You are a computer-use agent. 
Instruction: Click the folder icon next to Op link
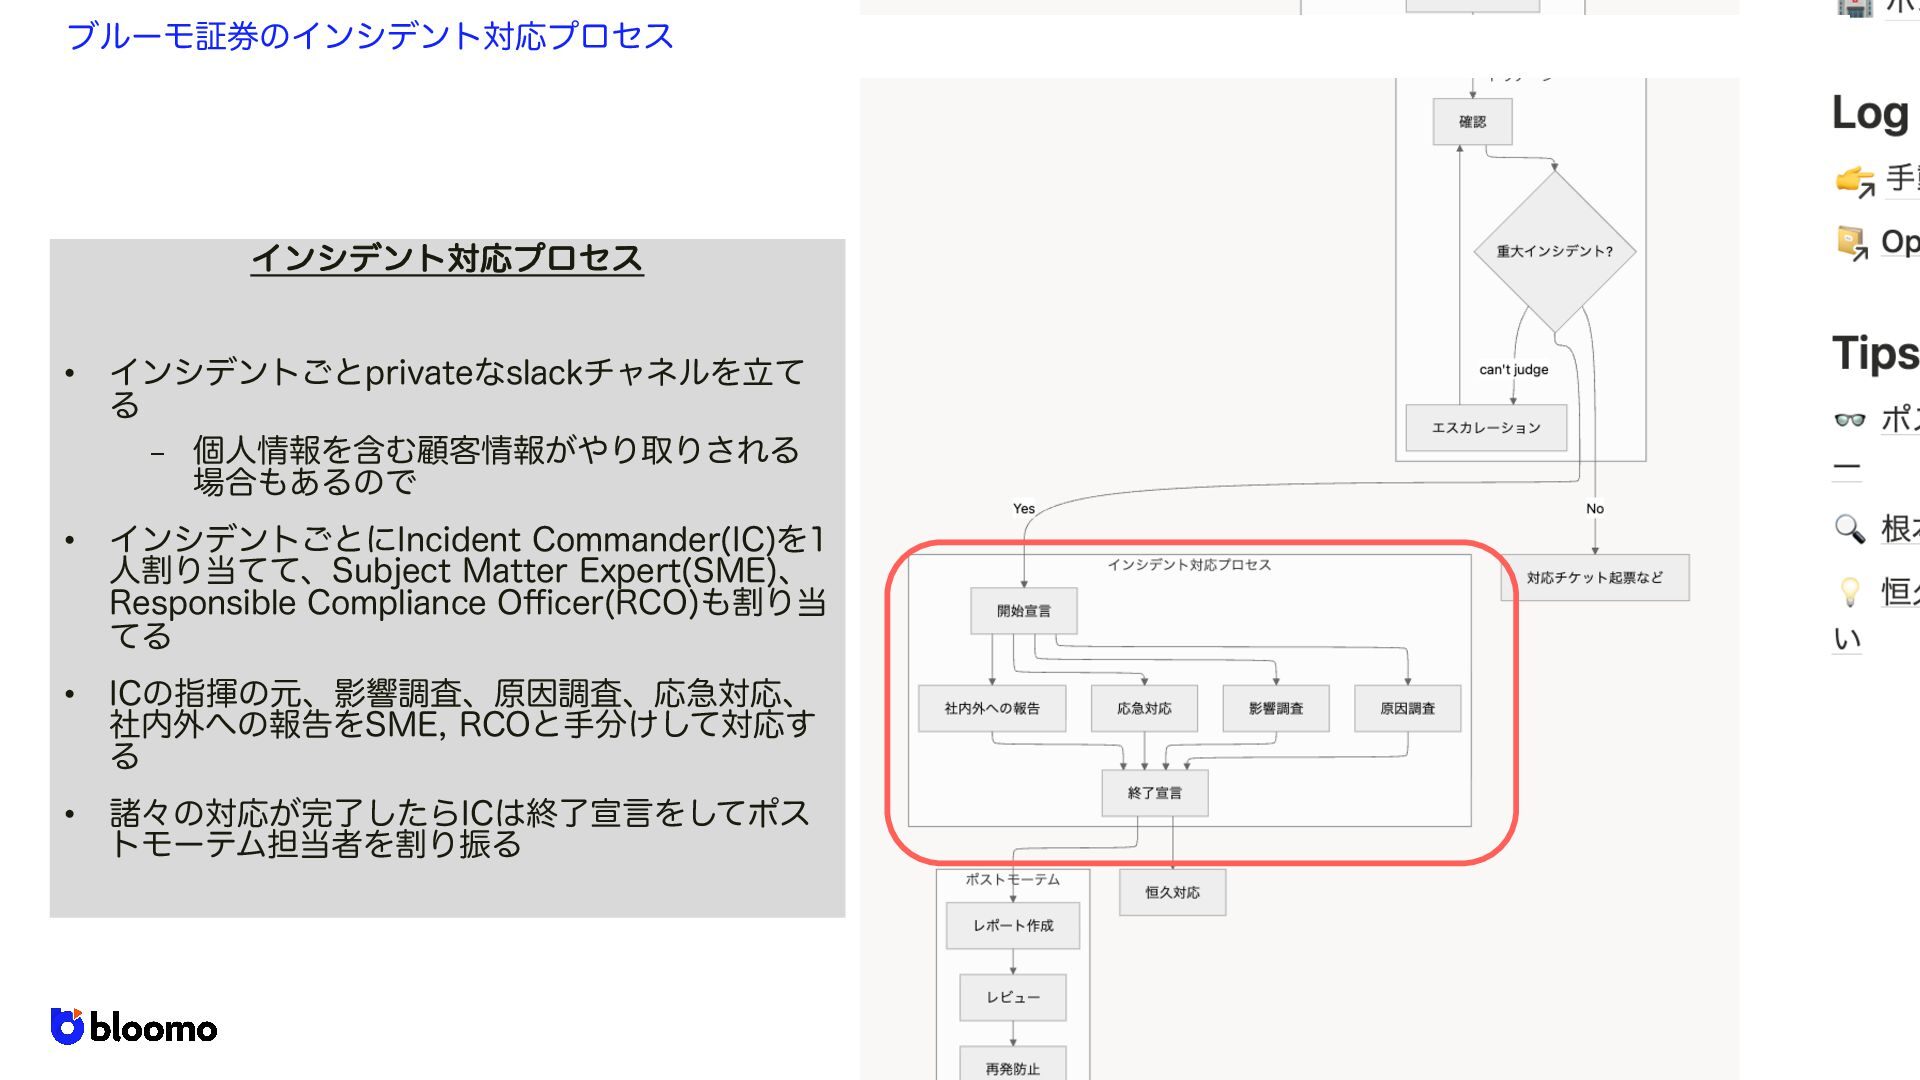[x=1852, y=242]
